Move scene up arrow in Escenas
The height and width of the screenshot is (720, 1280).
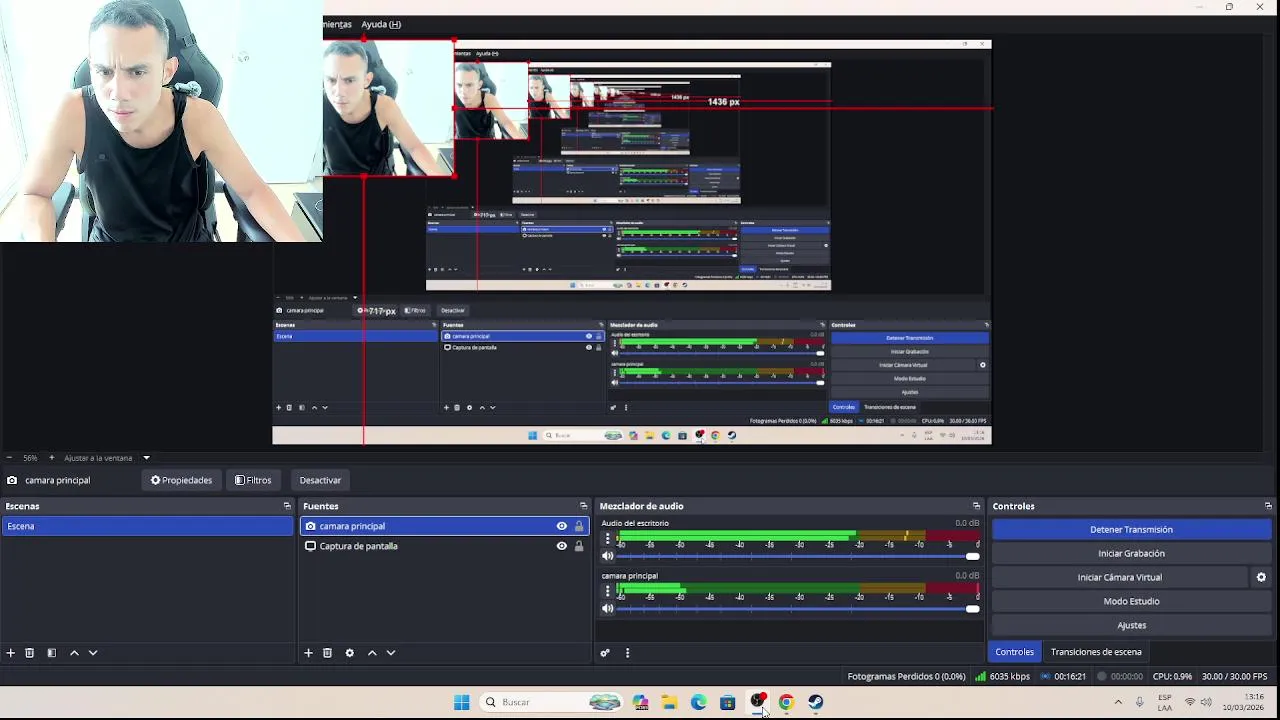[x=74, y=653]
